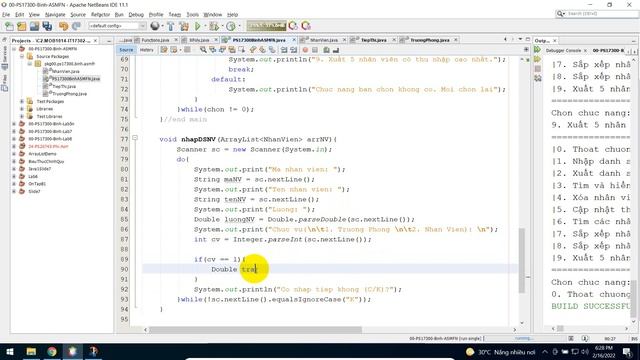Toggle the Comment icon in editor toolbar

coord(327,50)
